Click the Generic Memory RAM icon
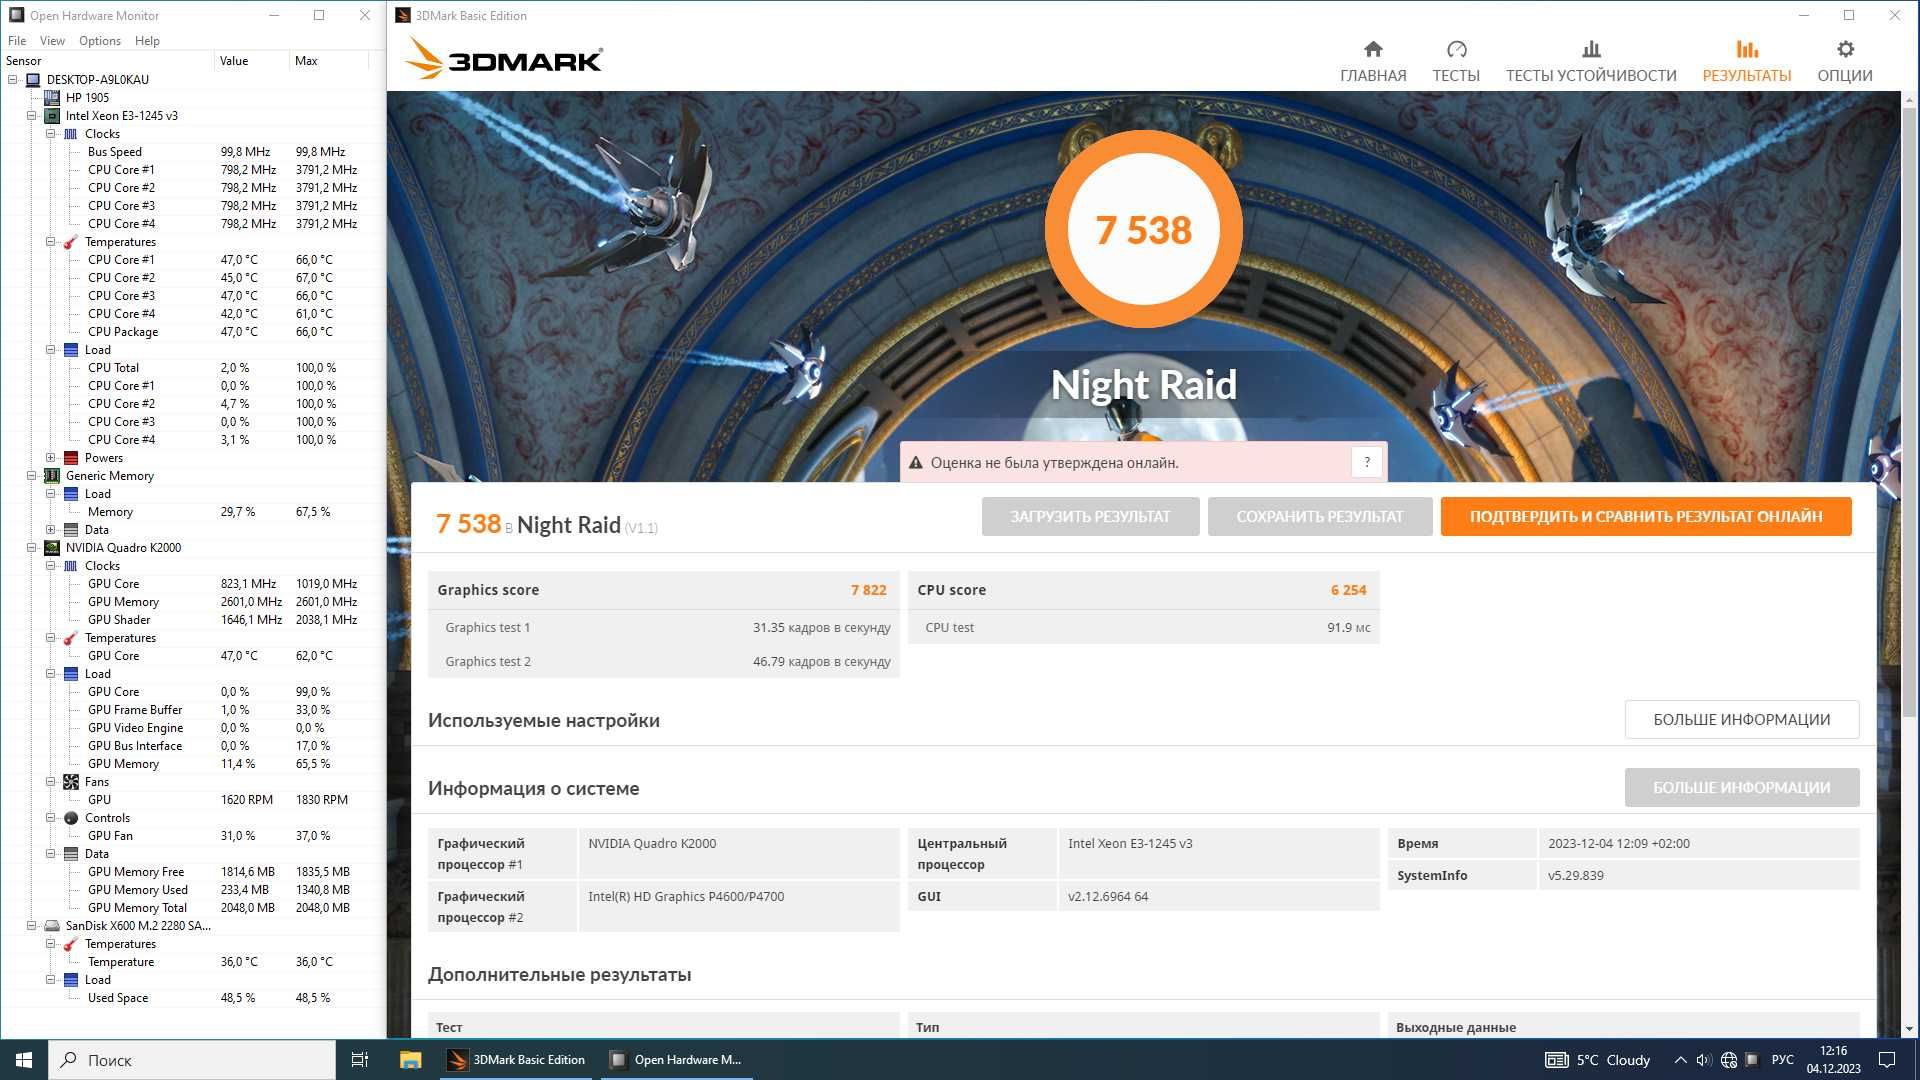 (x=52, y=476)
